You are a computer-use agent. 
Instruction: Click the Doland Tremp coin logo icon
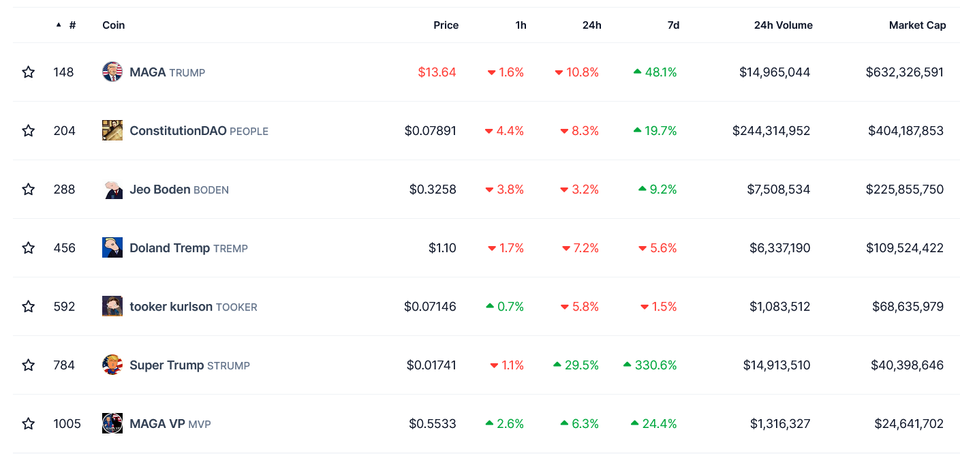[112, 248]
